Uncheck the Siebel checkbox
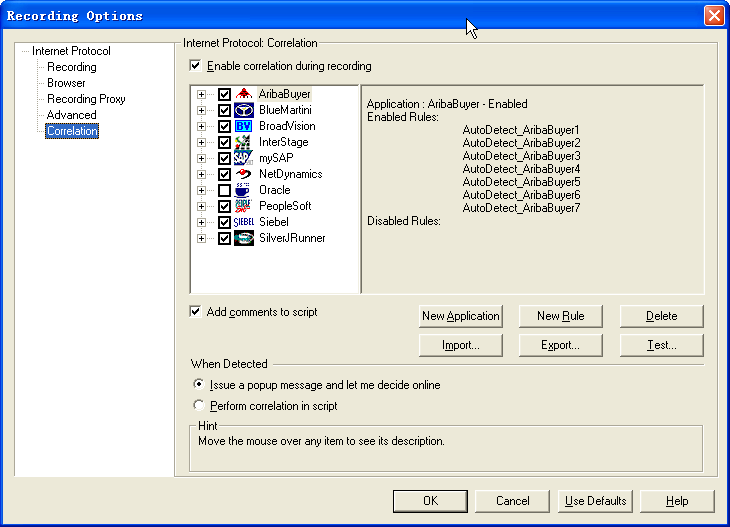This screenshot has height=527, width=730. tap(224, 222)
